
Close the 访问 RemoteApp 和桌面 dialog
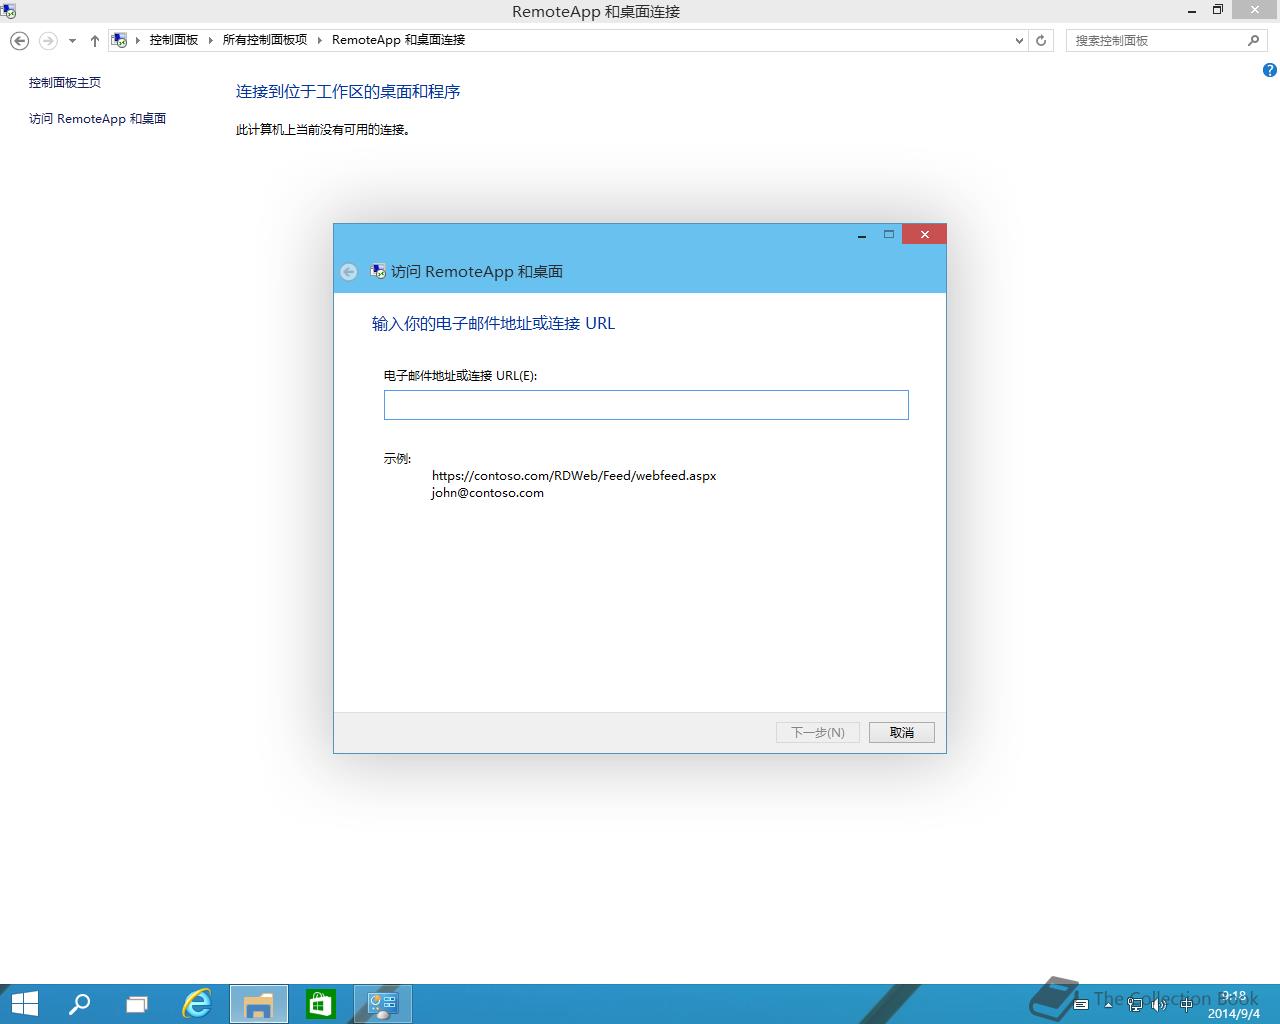pos(924,234)
